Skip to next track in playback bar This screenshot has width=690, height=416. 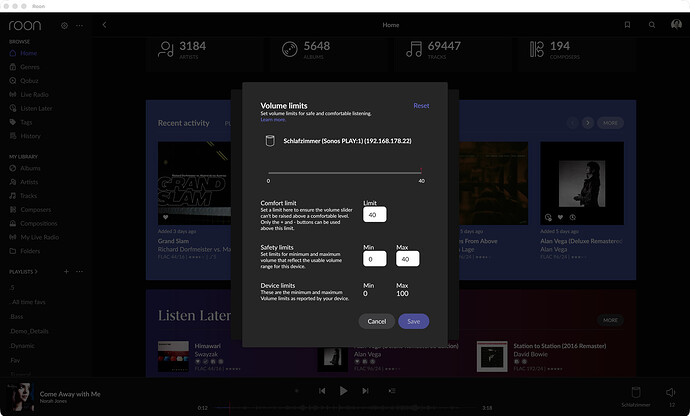[x=365, y=390]
